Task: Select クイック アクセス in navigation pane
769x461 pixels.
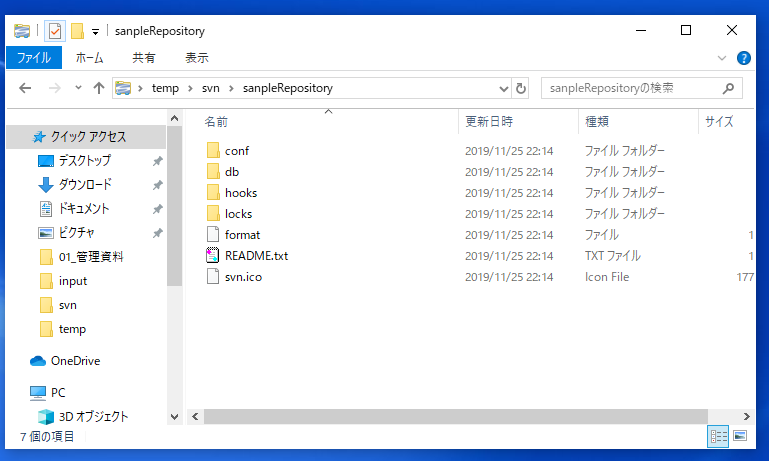Action: click(86, 136)
